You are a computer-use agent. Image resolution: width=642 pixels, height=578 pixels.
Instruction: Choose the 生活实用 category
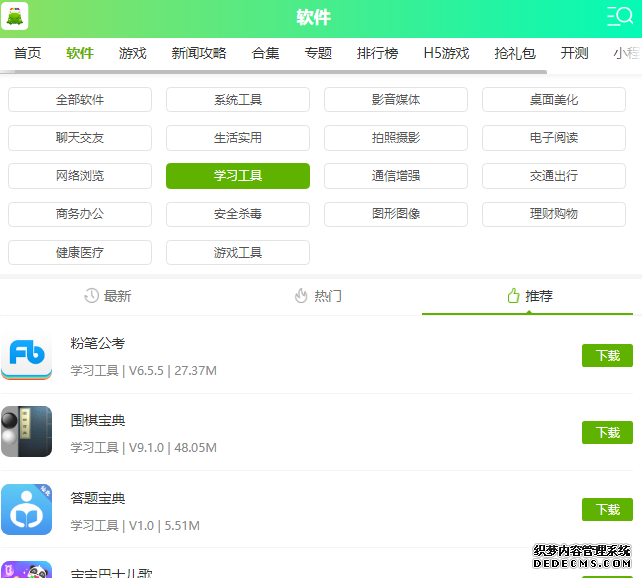[x=238, y=138]
